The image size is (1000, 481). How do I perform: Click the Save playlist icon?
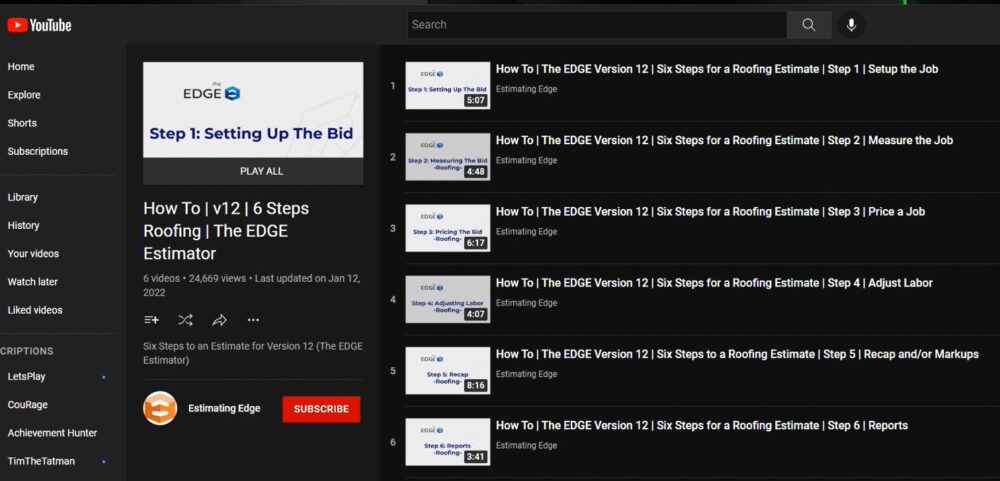coord(151,320)
